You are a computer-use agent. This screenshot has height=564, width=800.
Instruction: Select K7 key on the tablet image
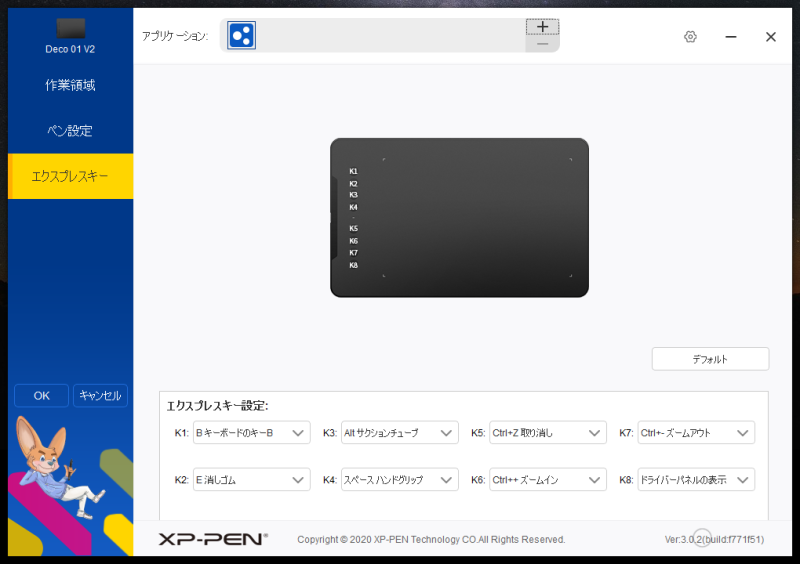354,253
